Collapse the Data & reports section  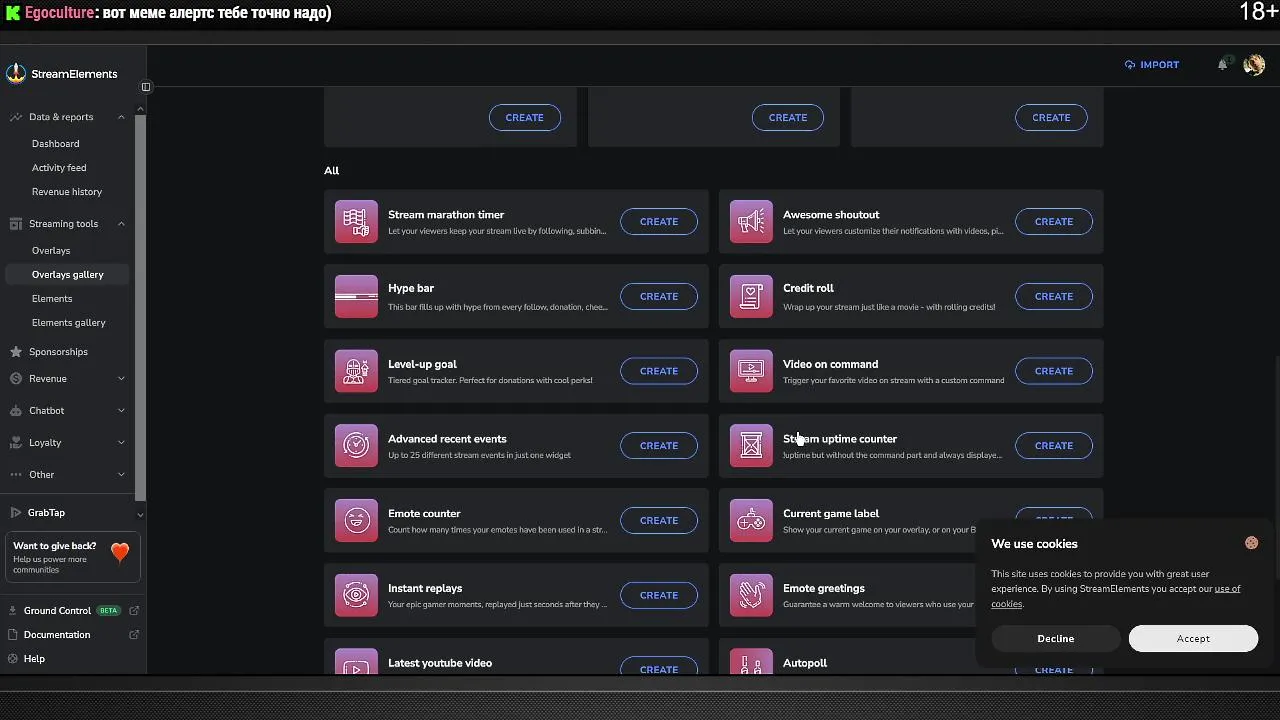point(121,117)
